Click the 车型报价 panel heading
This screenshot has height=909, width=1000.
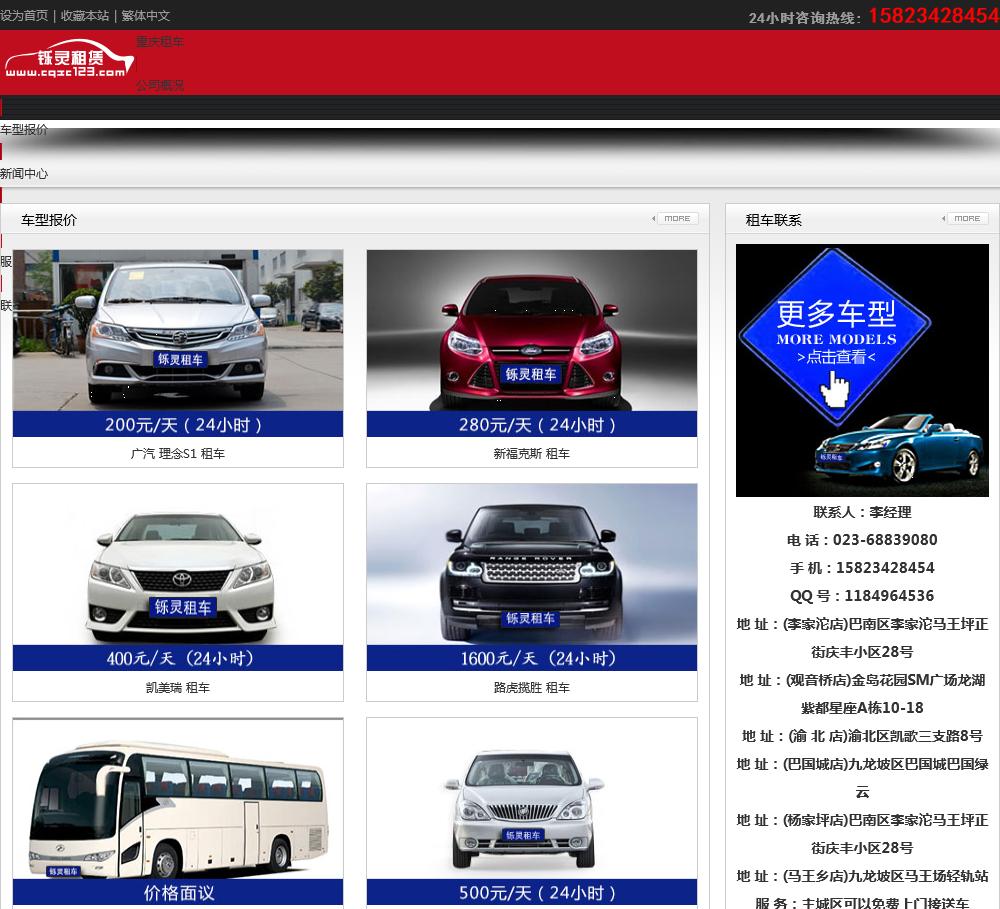(48, 220)
